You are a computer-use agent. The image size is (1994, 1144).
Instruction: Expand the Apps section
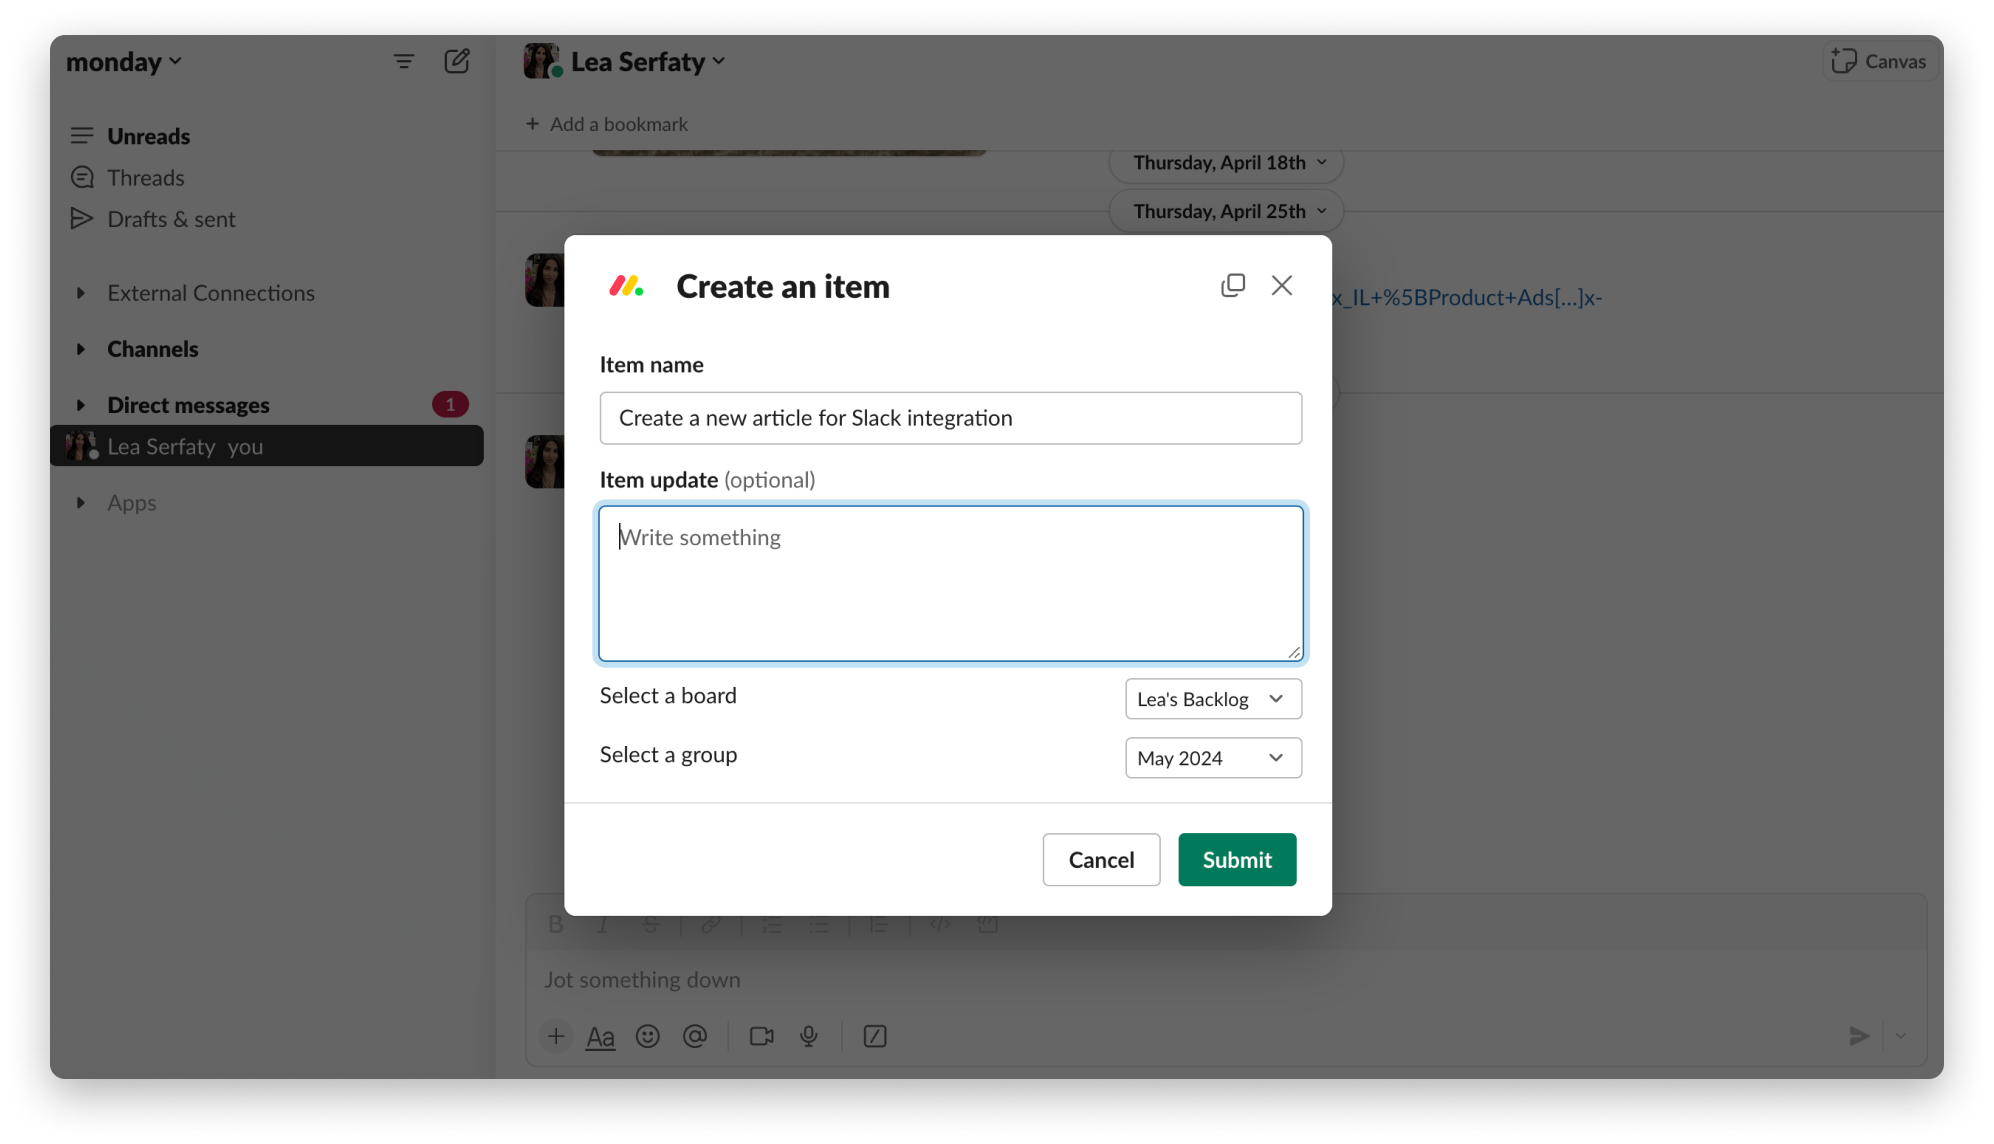81,504
